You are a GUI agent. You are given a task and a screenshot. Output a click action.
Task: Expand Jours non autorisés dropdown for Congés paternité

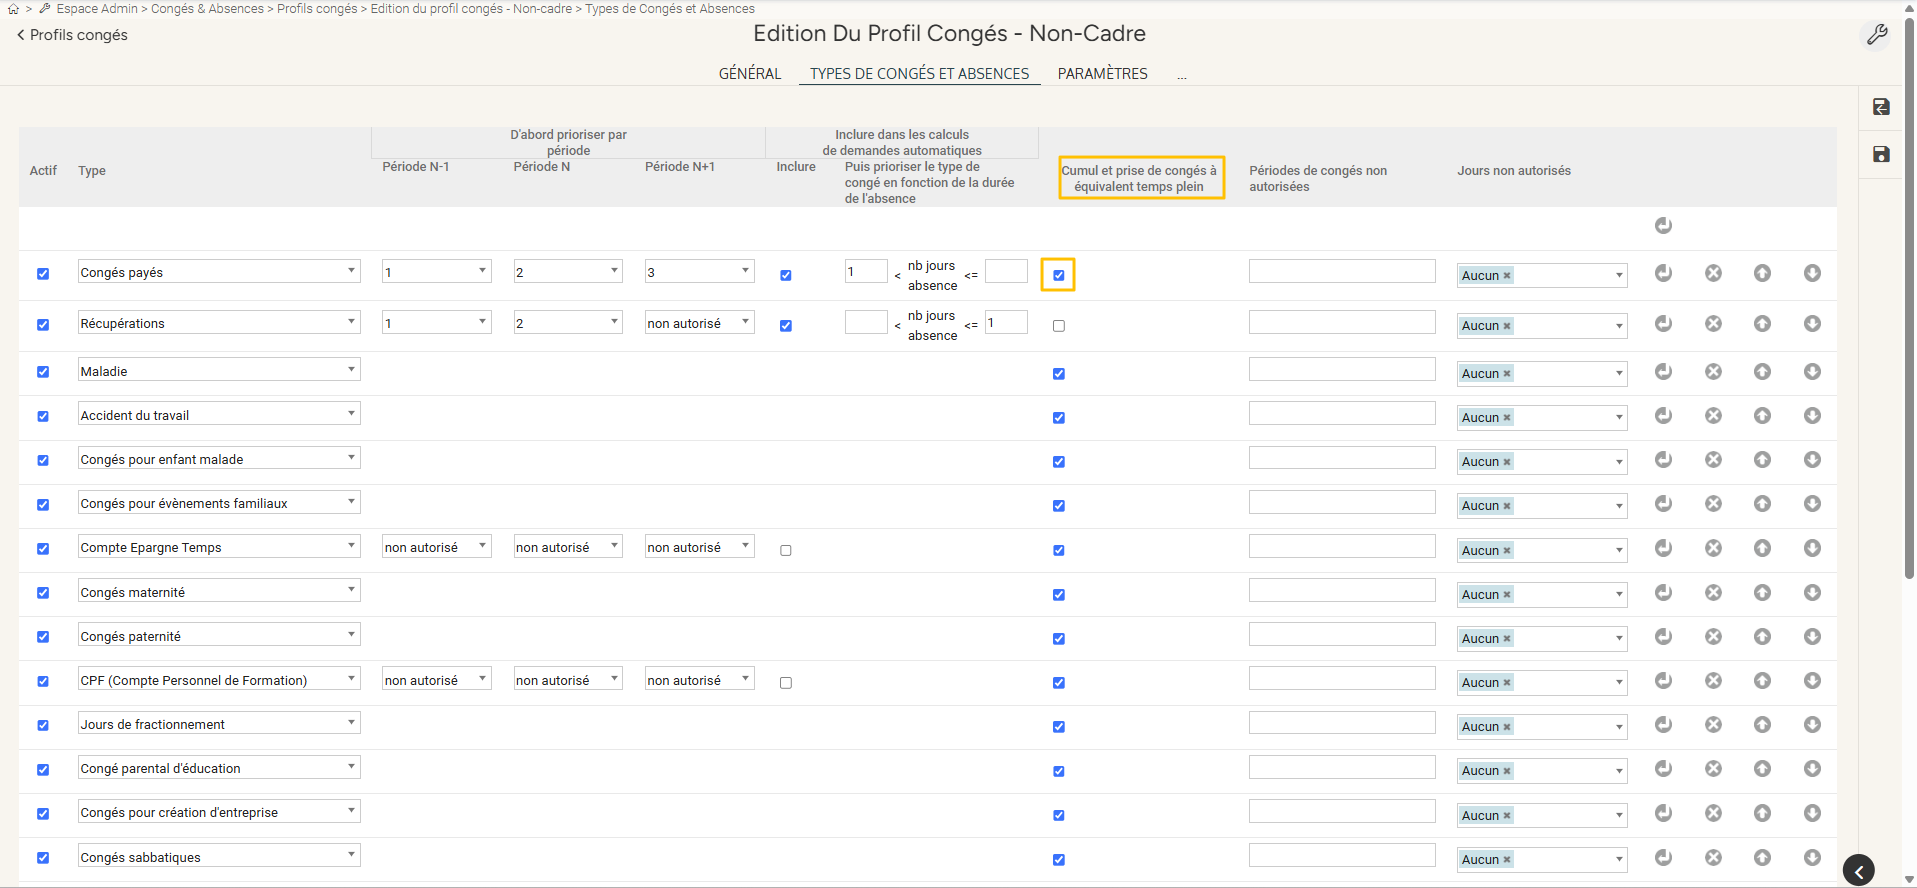(1618, 639)
